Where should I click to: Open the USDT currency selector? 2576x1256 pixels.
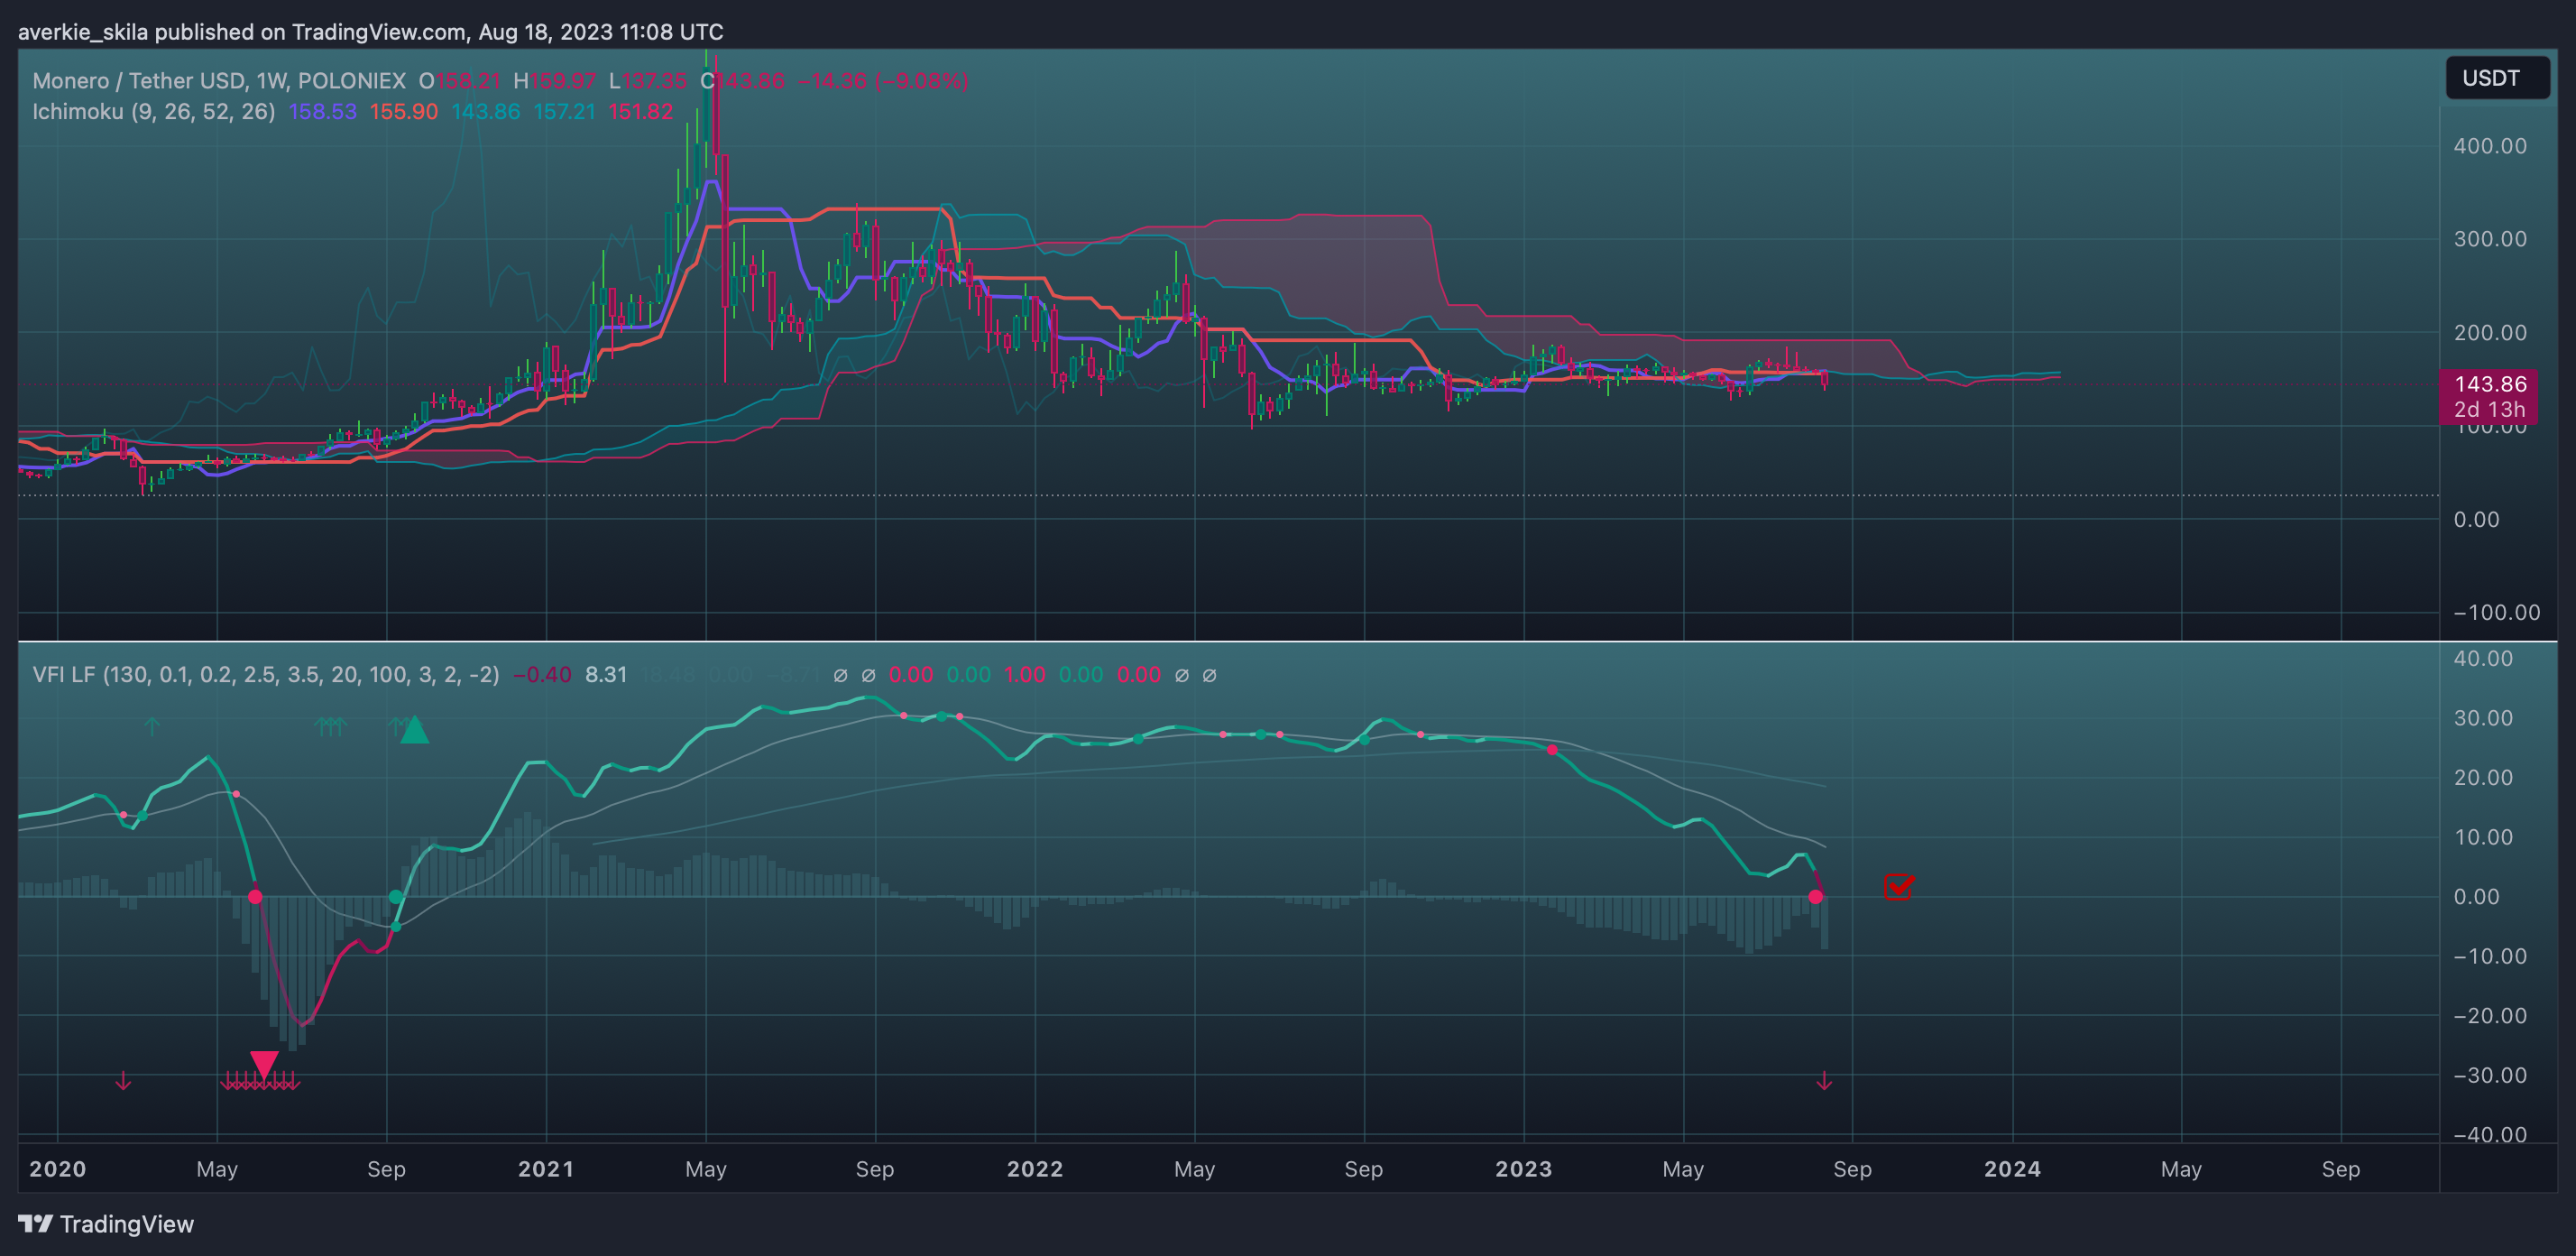click(x=2497, y=78)
